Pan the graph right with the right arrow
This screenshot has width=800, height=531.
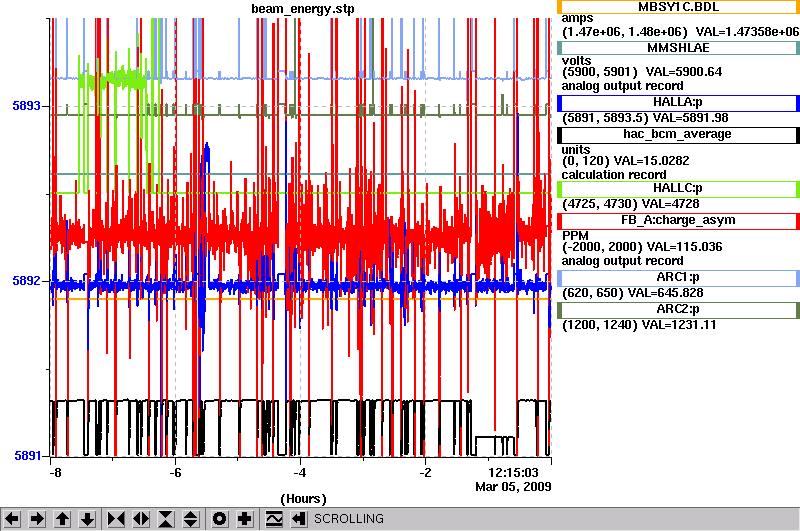37,519
